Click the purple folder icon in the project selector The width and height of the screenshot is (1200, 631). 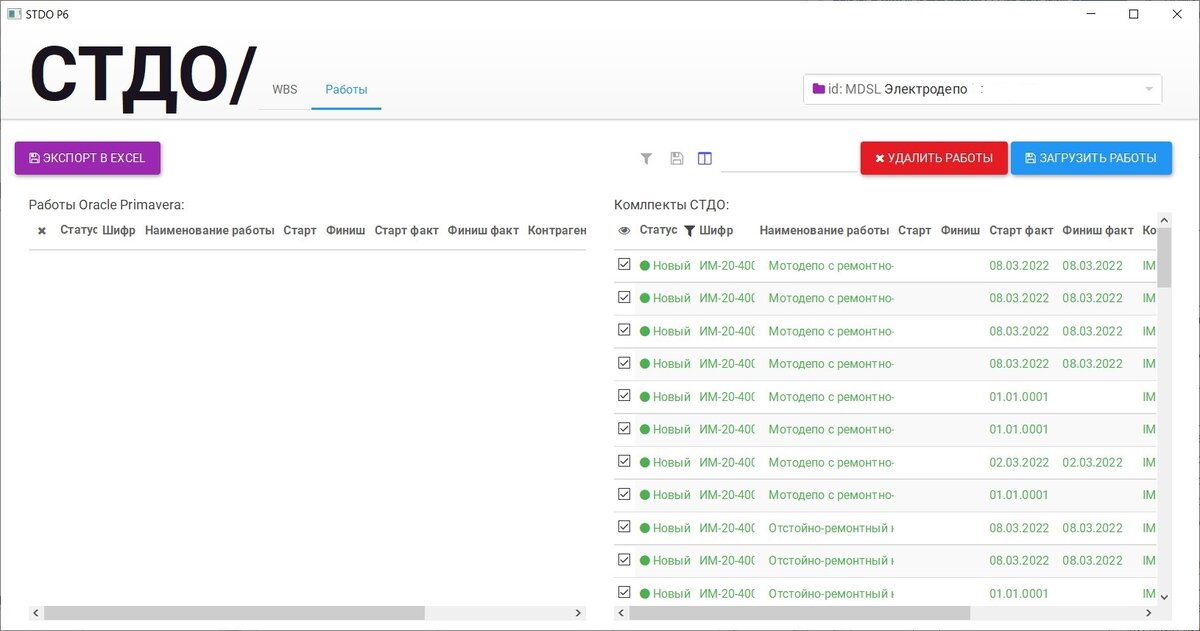(x=819, y=89)
